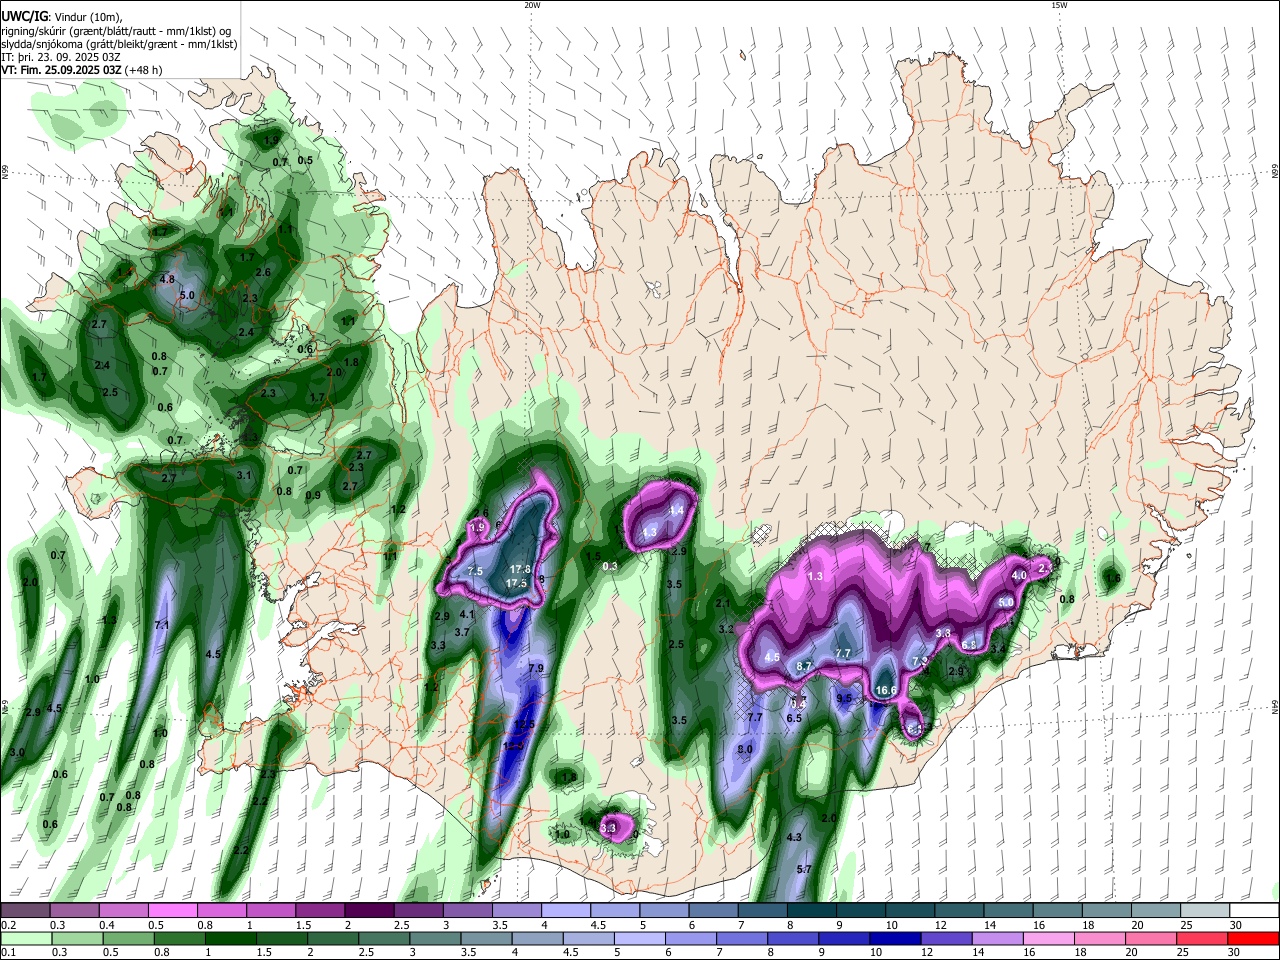Click the 3.4 value on the map
Viewport: 1280px width, 960px height.
point(997,649)
